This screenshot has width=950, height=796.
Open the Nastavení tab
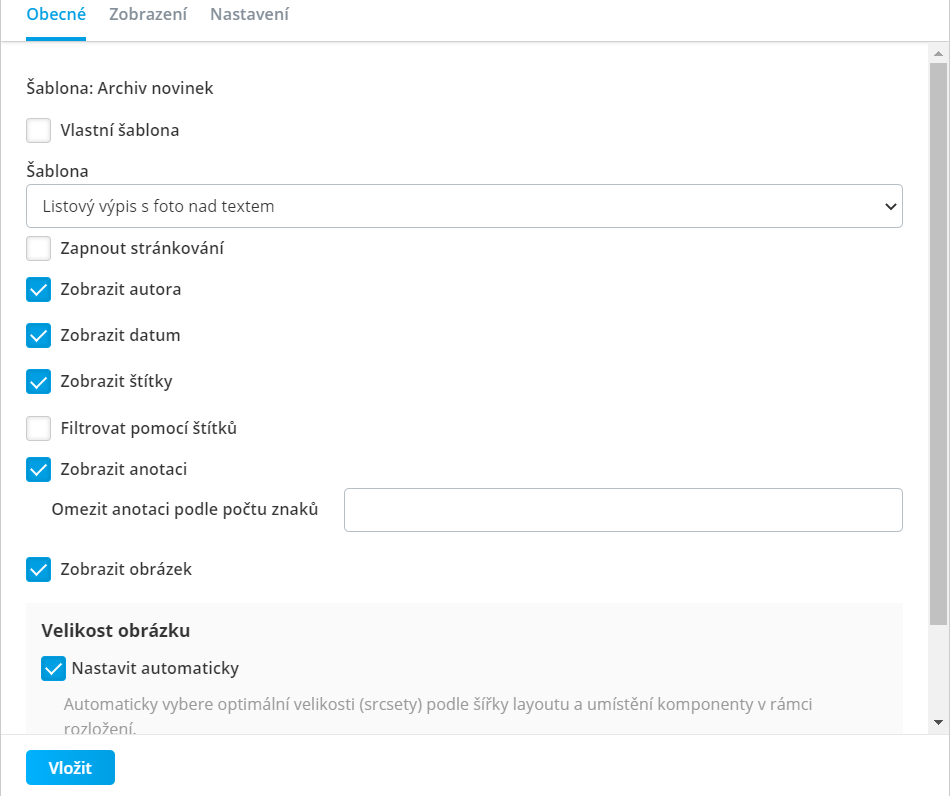click(x=249, y=14)
